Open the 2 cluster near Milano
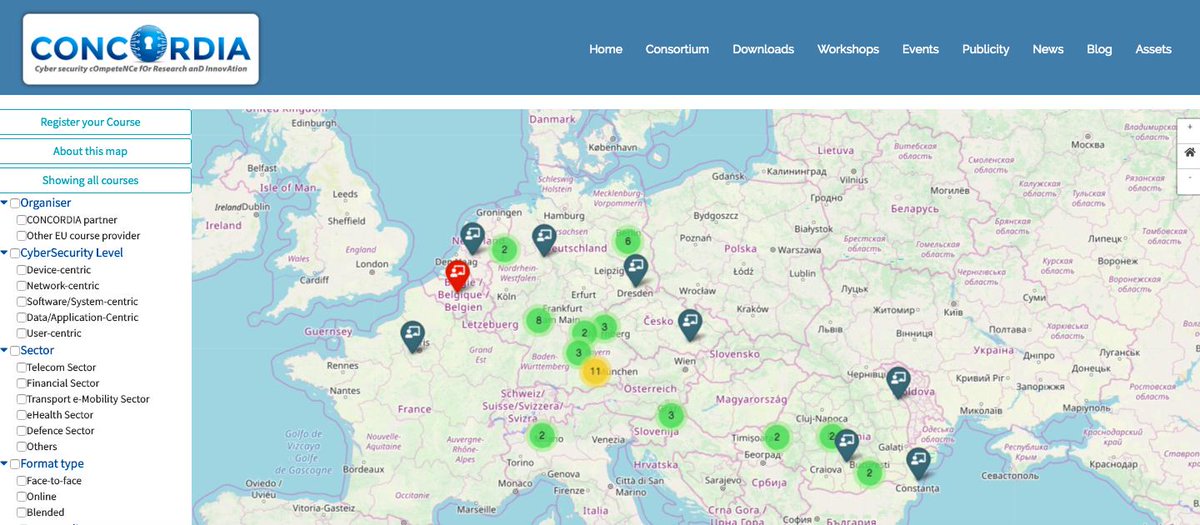 tap(541, 435)
